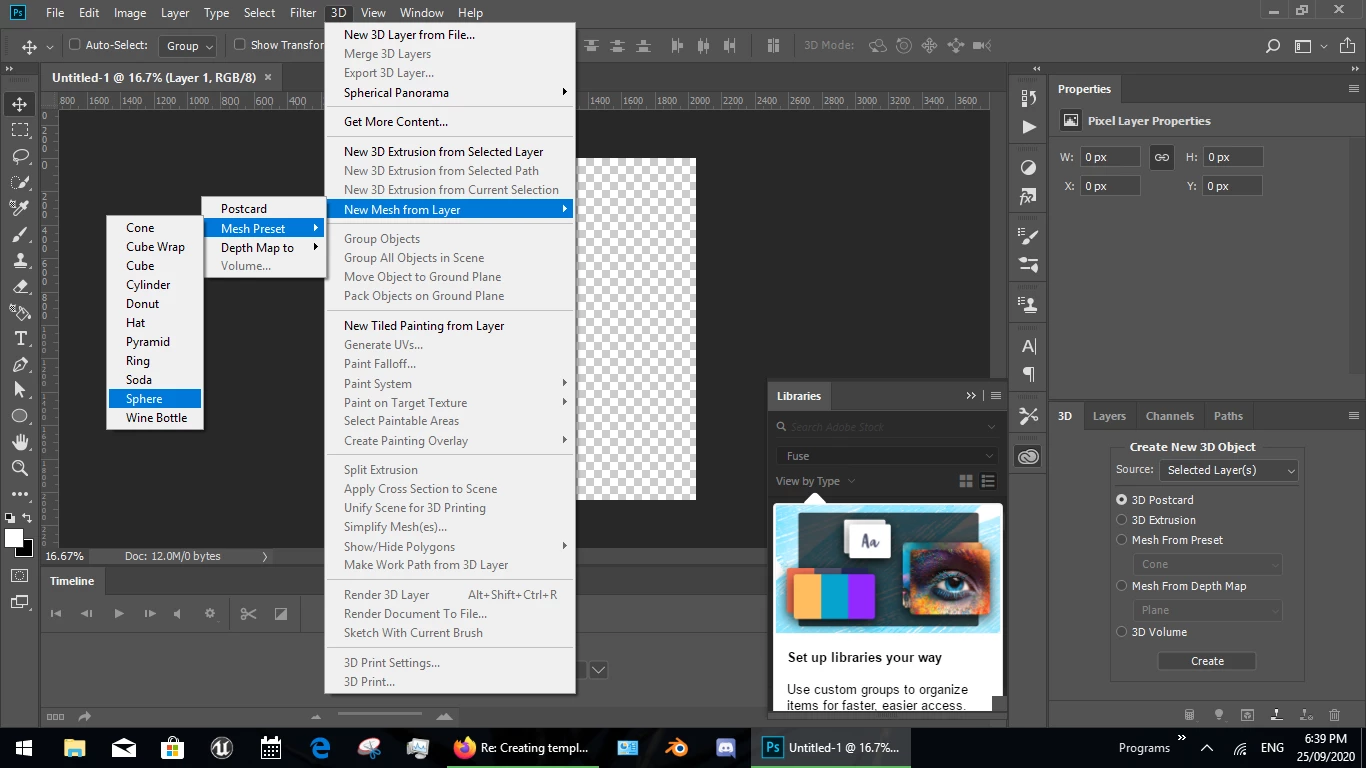Change screen mode icon at toolbar bottom
Viewport: 1366px width, 768px height.
click(20, 602)
